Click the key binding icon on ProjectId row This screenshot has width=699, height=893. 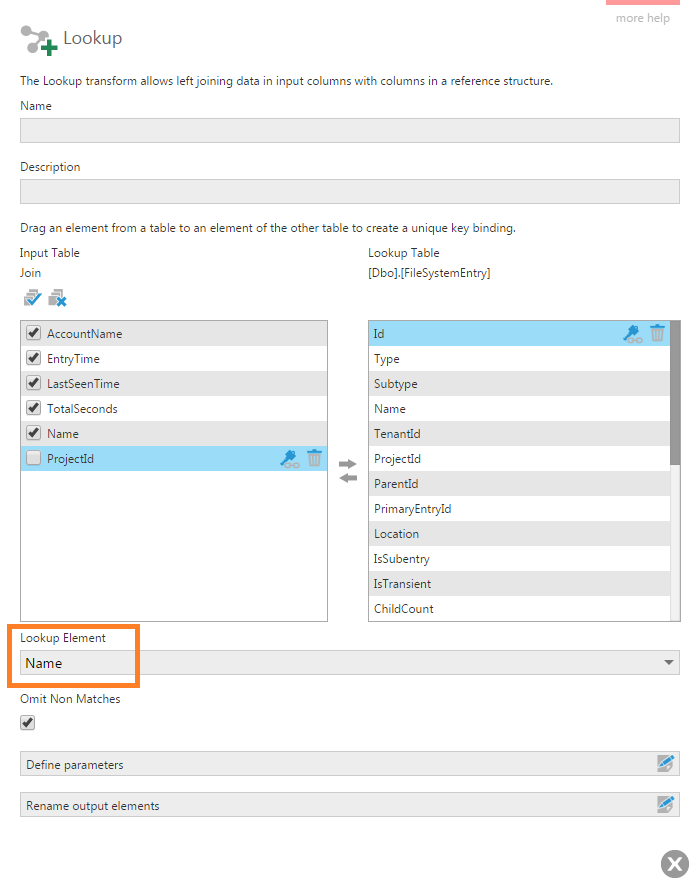(x=290, y=458)
